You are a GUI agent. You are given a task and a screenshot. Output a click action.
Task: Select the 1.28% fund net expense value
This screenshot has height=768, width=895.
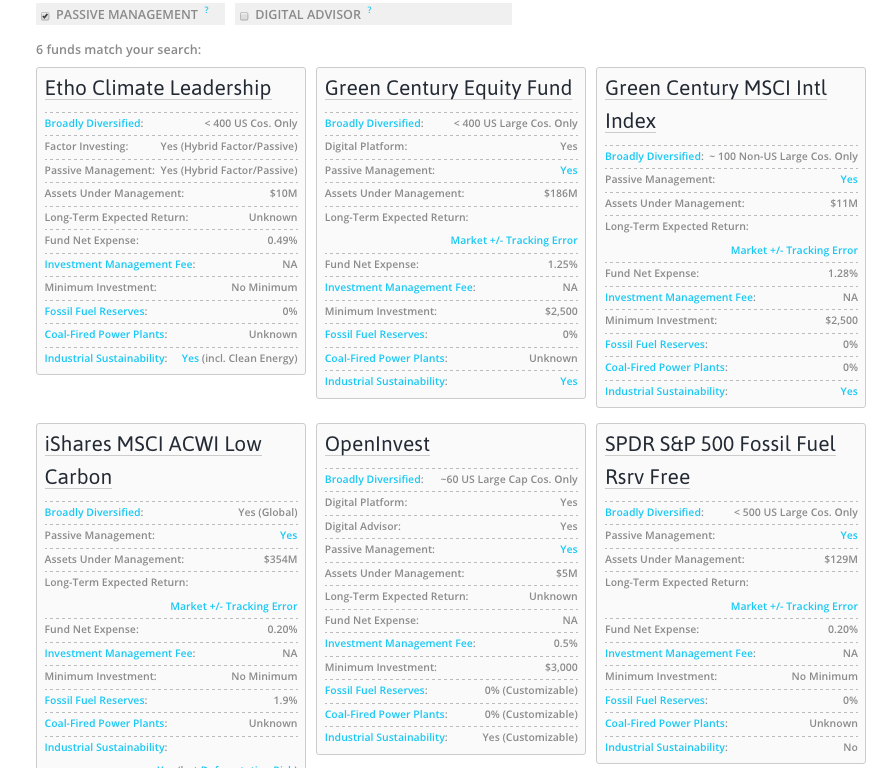pos(842,273)
